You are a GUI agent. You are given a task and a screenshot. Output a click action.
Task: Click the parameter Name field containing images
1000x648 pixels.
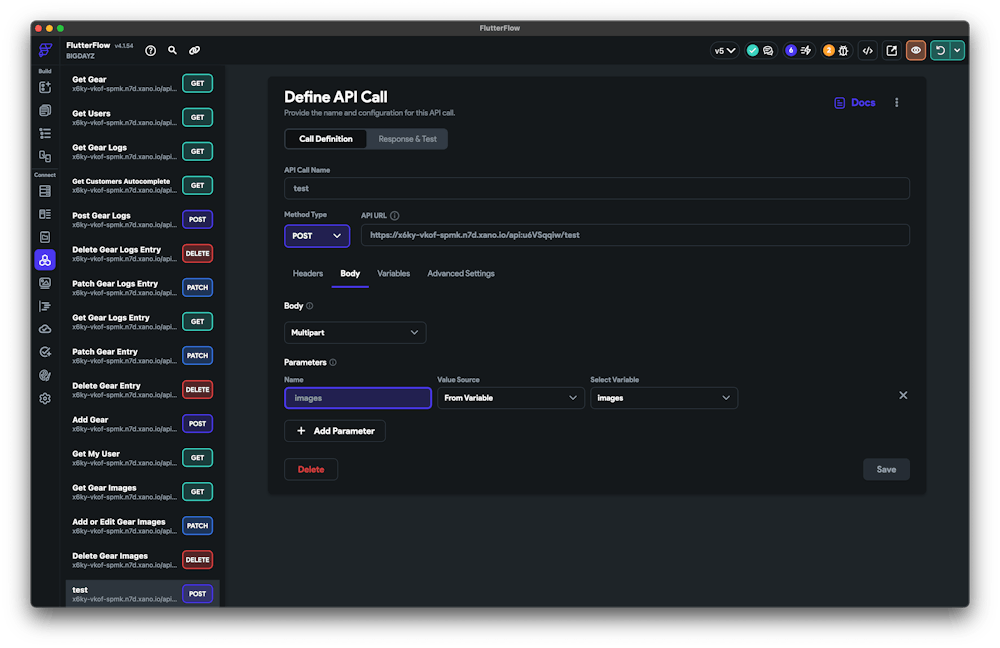click(x=358, y=398)
